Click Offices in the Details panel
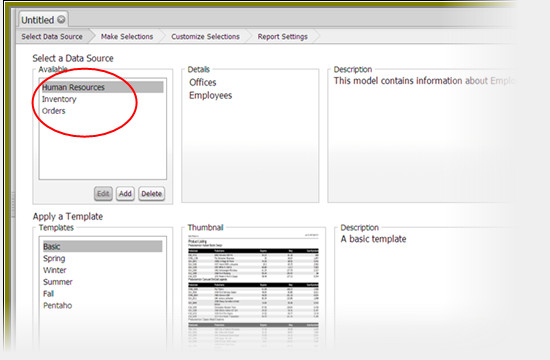 pyautogui.click(x=203, y=82)
